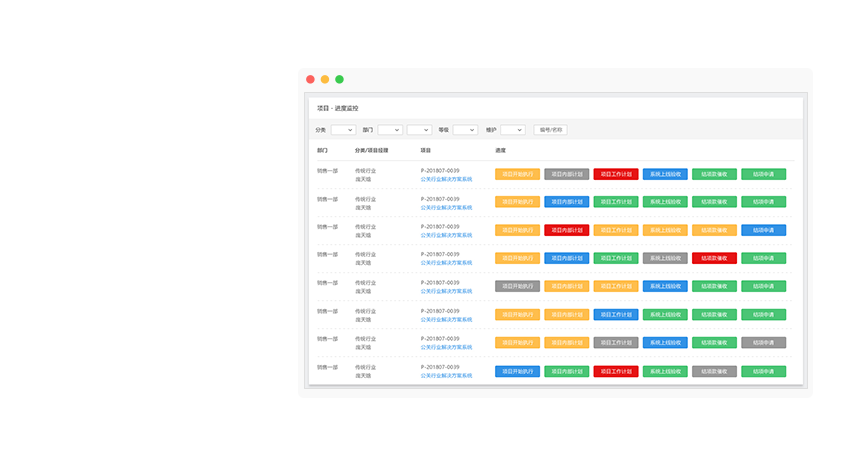
Task: Click the 编号/名称 search field
Action: [550, 130]
